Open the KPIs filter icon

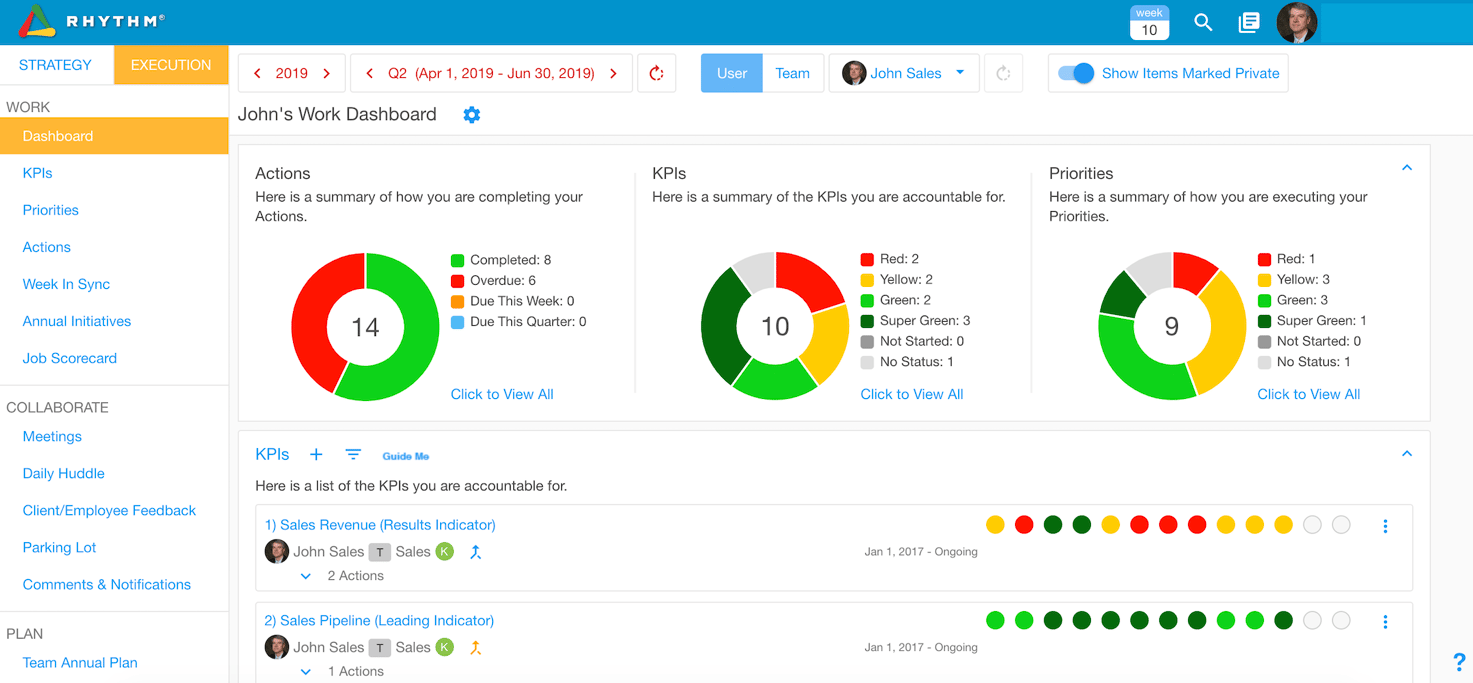pos(353,454)
